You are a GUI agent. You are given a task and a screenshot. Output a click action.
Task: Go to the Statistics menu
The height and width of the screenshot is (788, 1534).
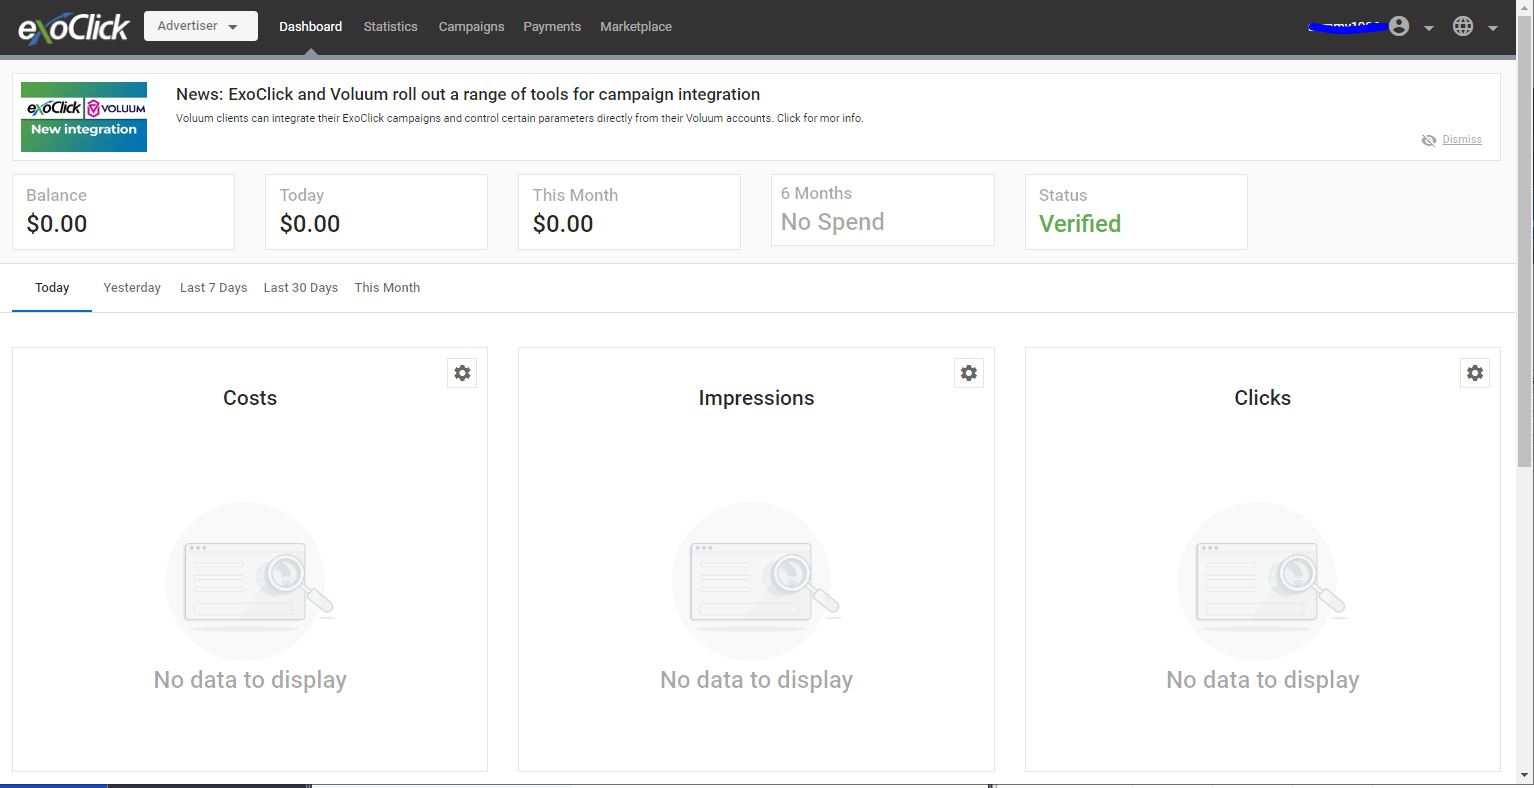click(x=390, y=27)
